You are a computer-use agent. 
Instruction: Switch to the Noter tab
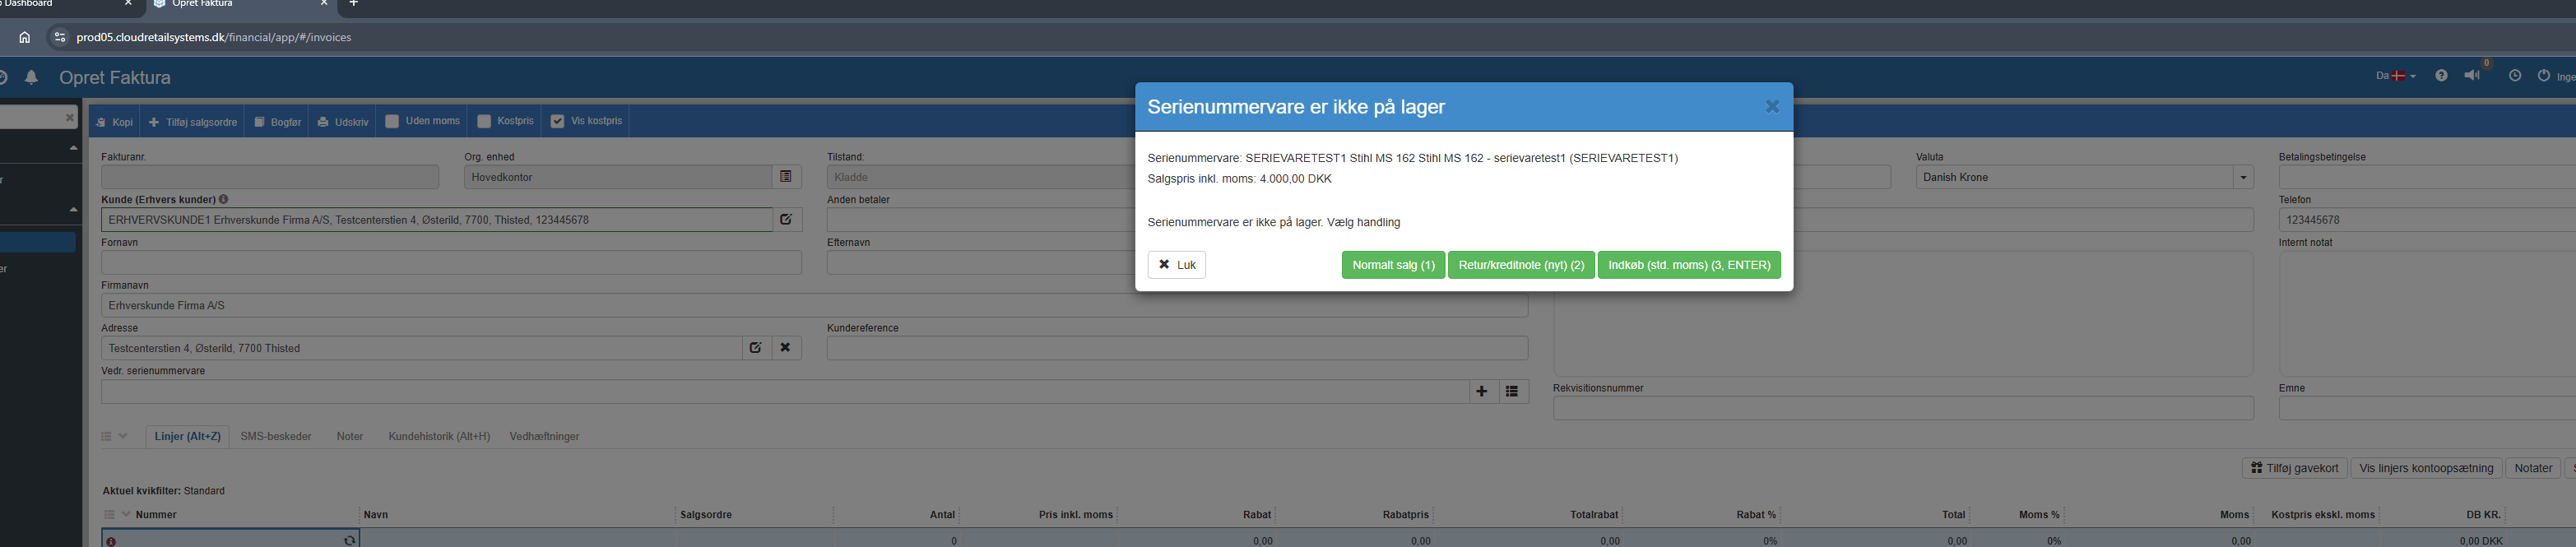click(x=350, y=437)
